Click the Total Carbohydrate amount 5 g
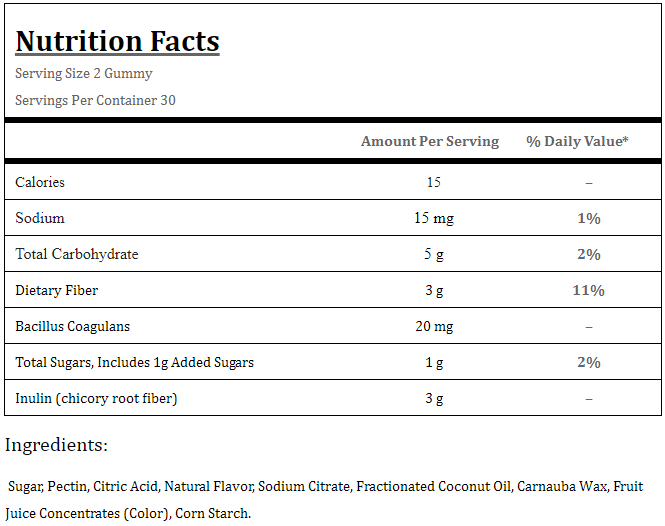The width and height of the screenshot is (665, 526). tap(434, 255)
